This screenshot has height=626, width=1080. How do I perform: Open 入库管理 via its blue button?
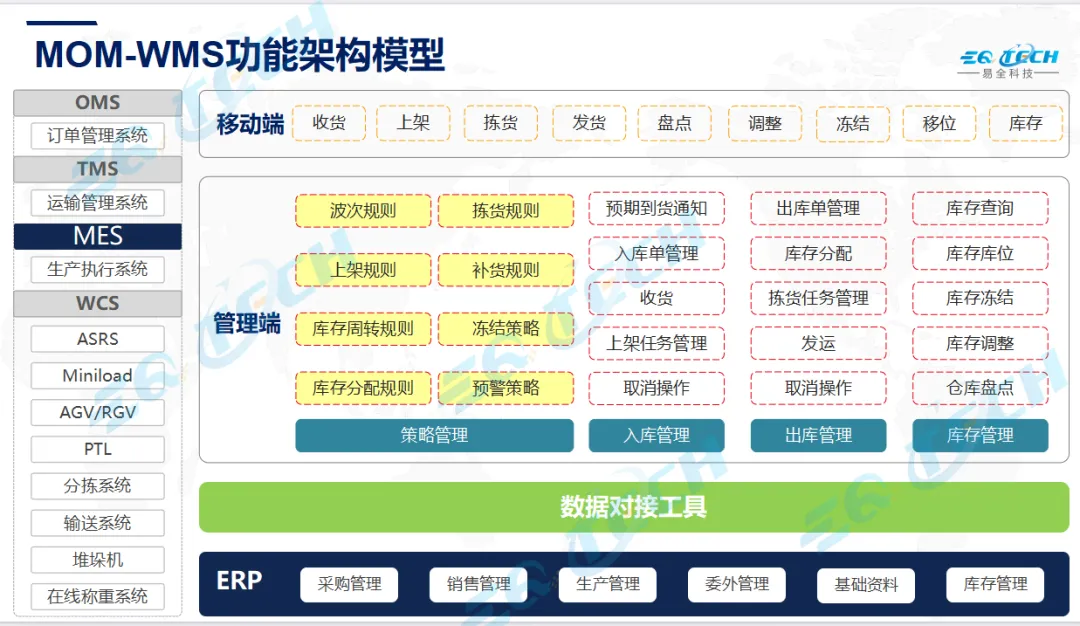tap(656, 435)
